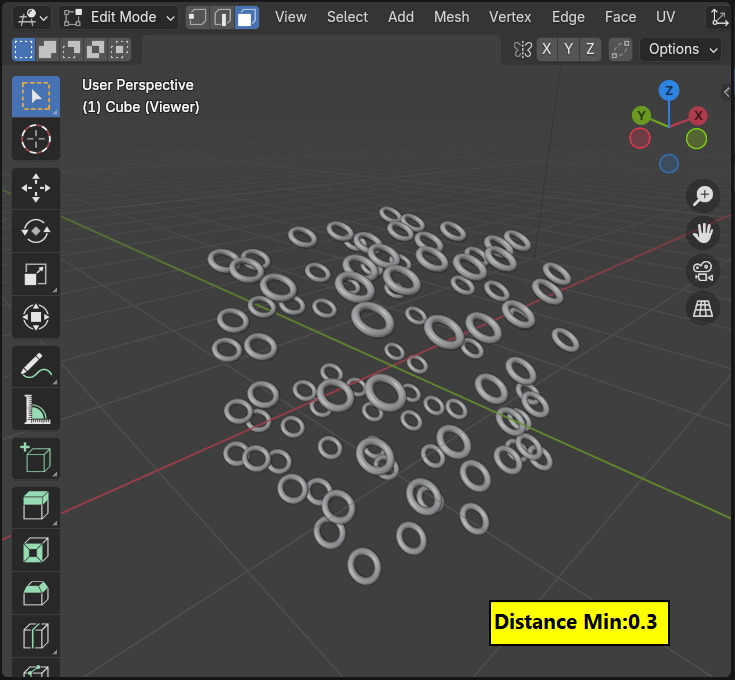Choose invert selection mode

95,49
